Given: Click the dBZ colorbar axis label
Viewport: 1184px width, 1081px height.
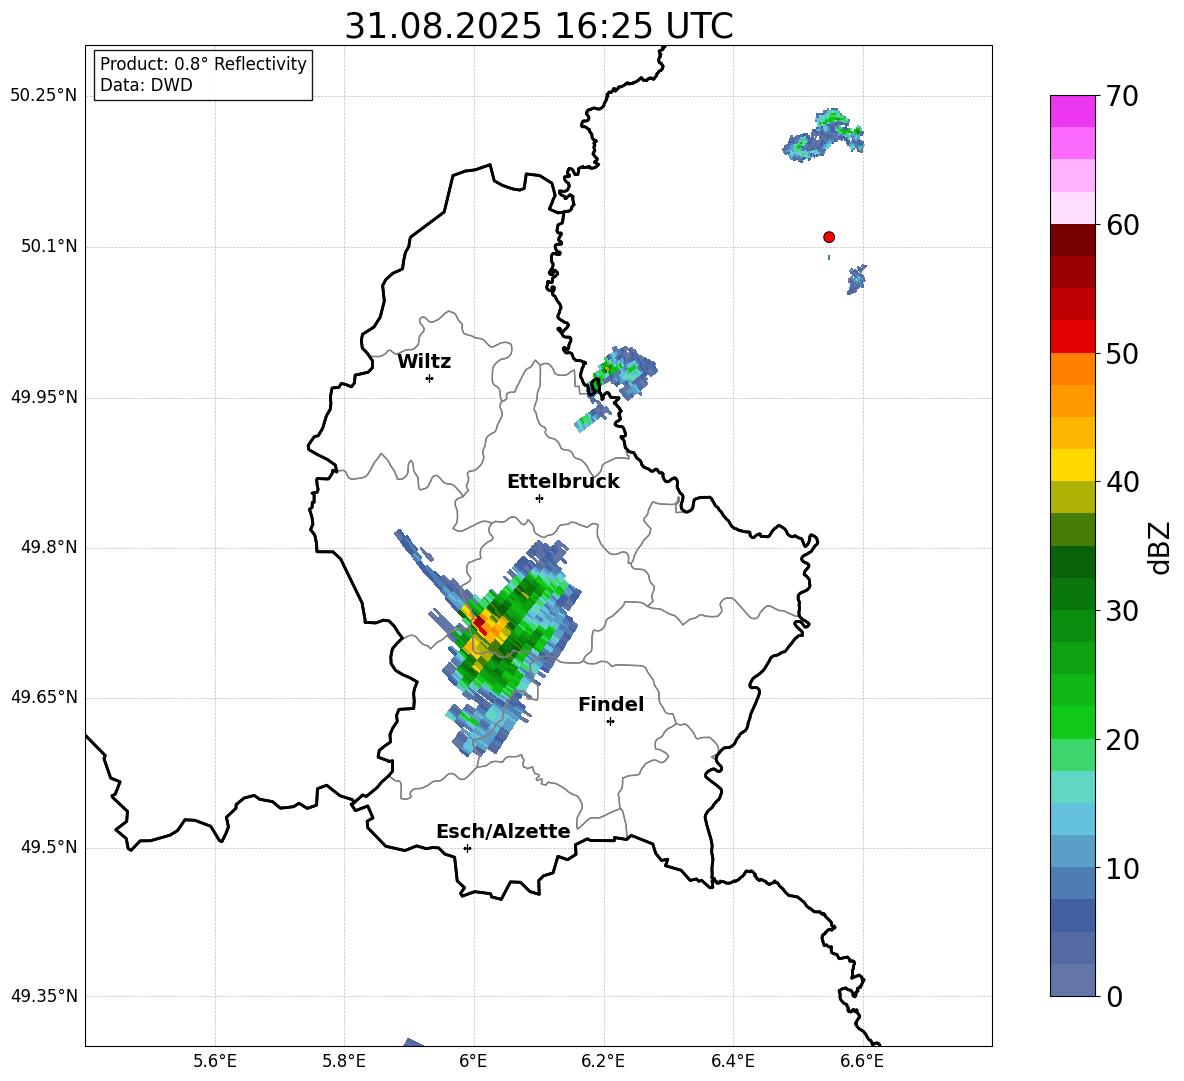Looking at the screenshot, I should pyautogui.click(x=1161, y=547).
